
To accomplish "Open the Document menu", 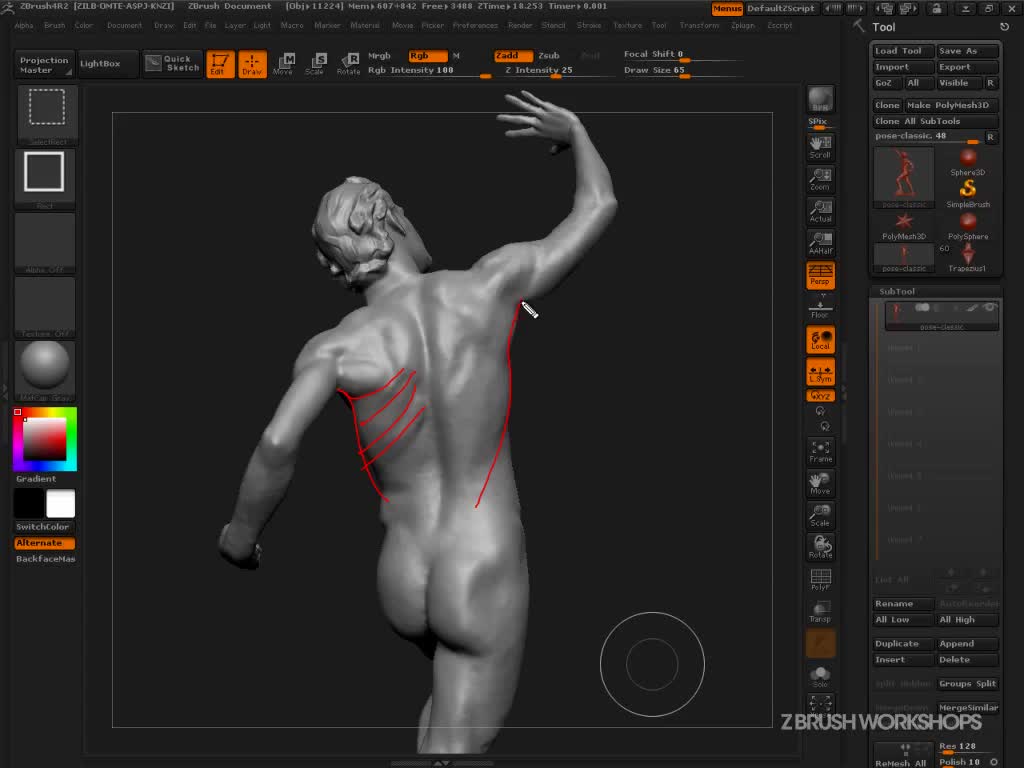I will pos(124,25).
